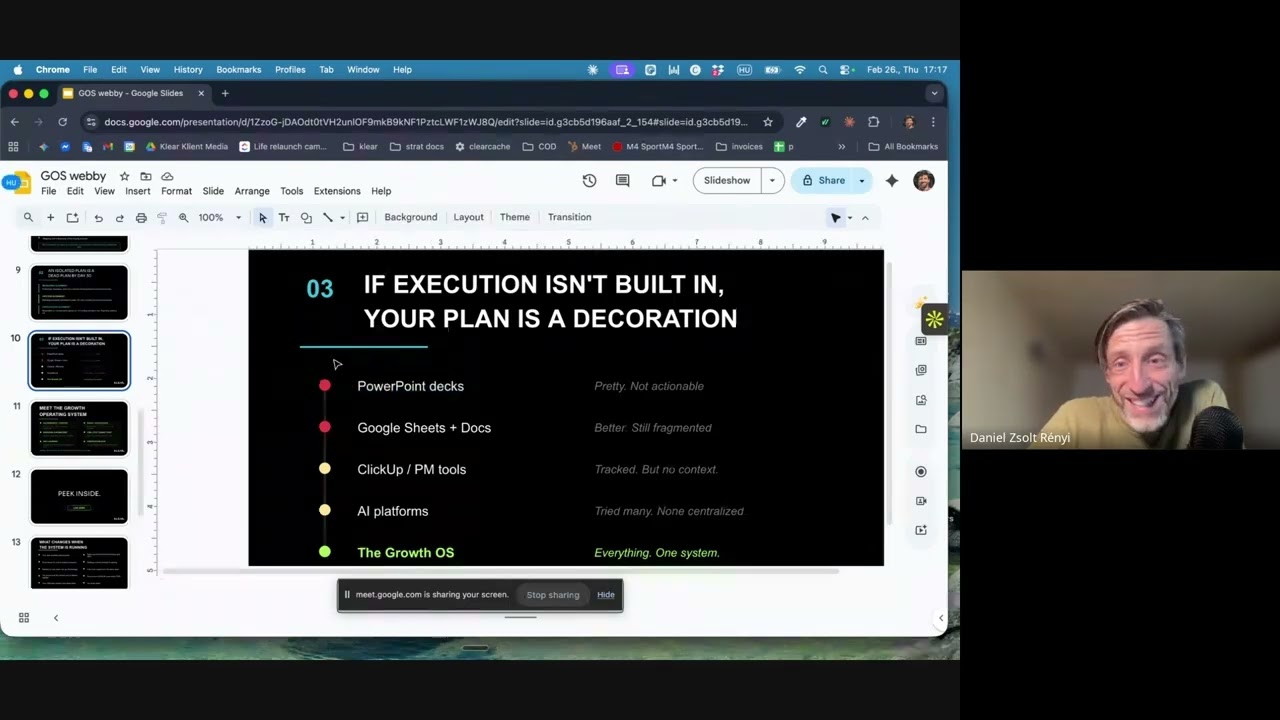Select slide 13 thumbnail

coord(79,563)
